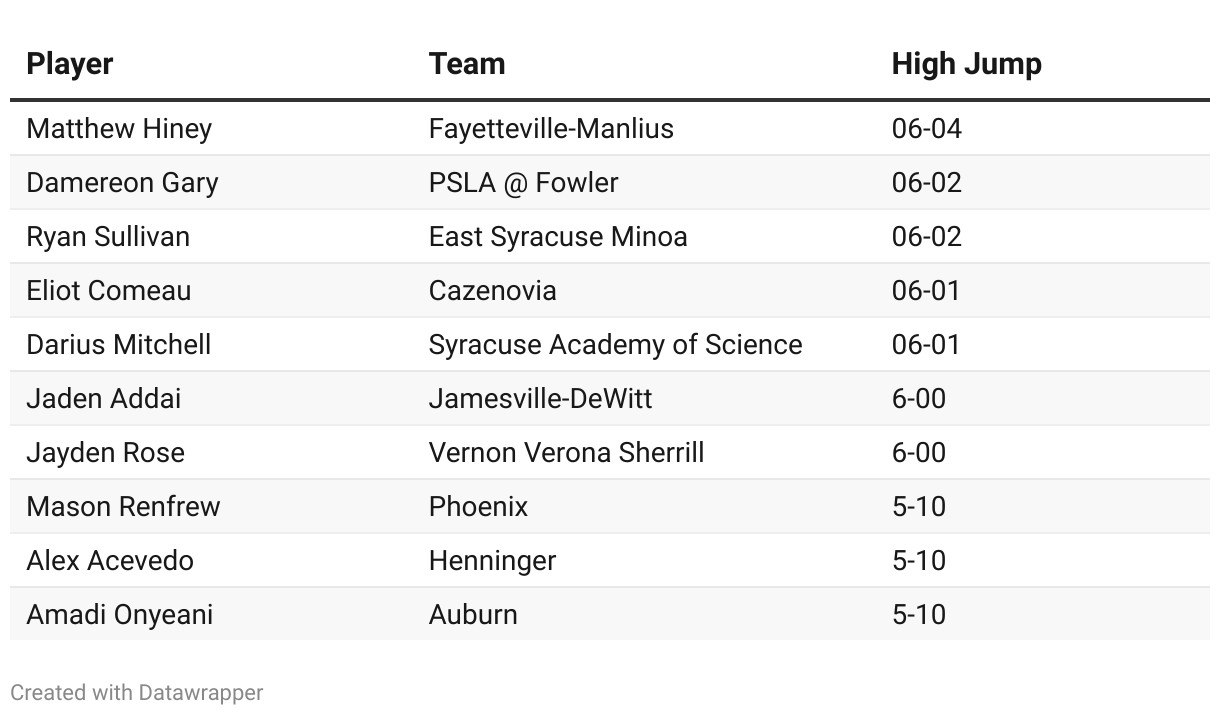This screenshot has width=1220, height=716.
Task: Select the Jayden Rose player cell
Action: [x=106, y=453]
